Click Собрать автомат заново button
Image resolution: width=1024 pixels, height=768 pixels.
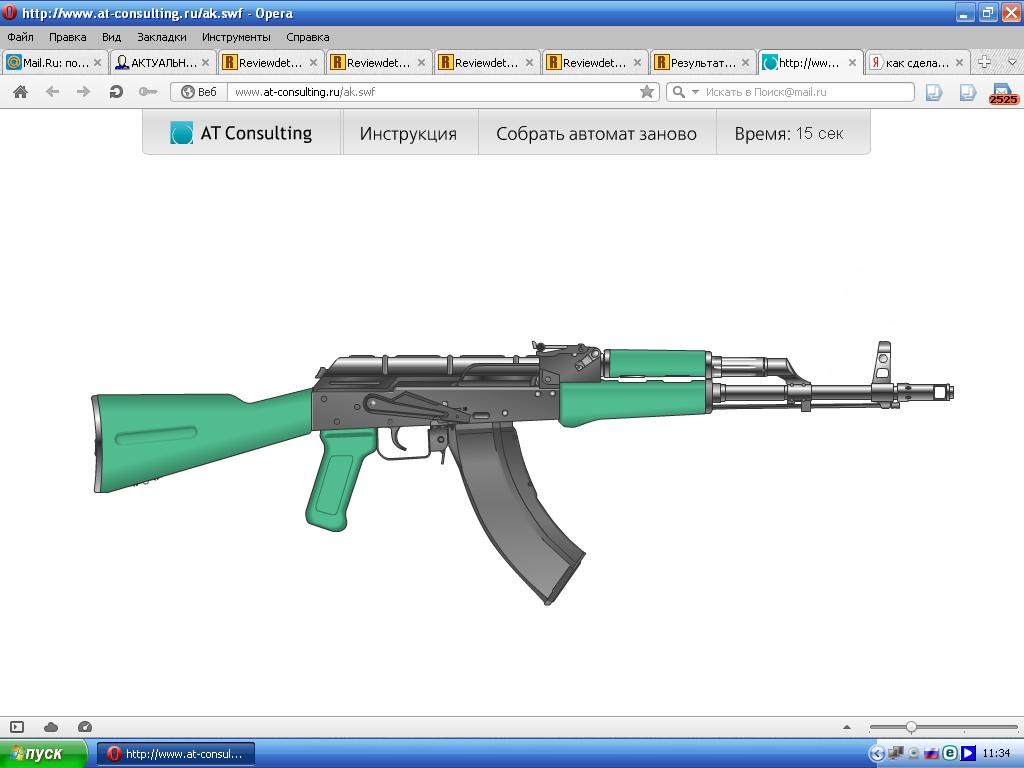[x=596, y=134]
